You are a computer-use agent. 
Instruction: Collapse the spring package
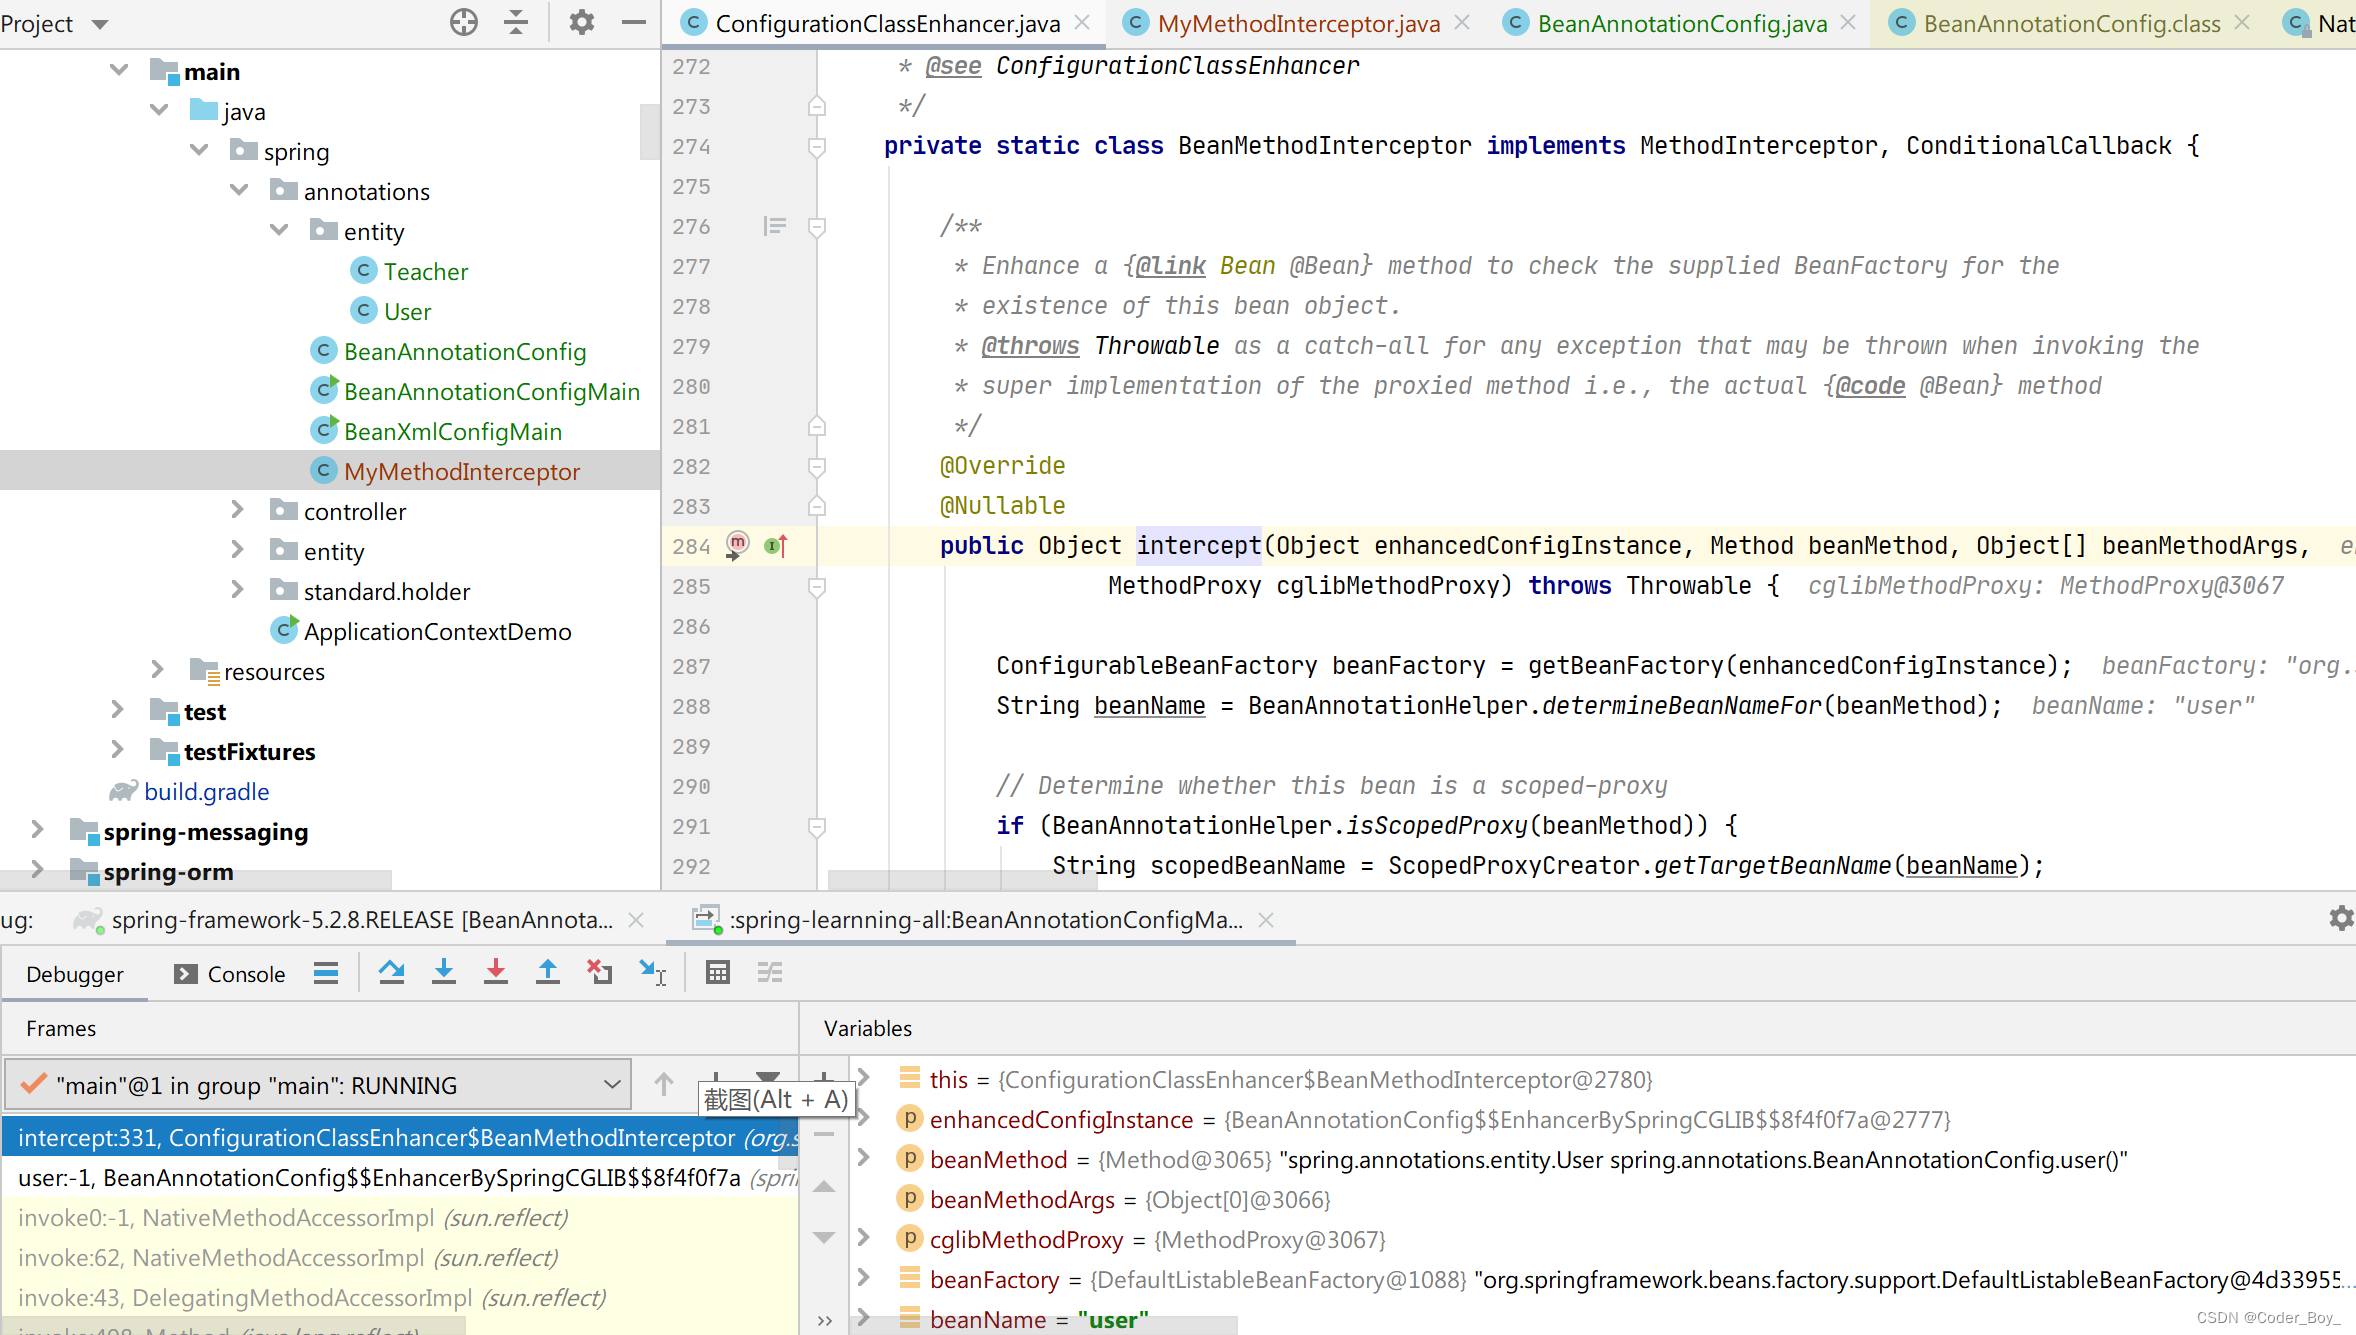coord(199,150)
